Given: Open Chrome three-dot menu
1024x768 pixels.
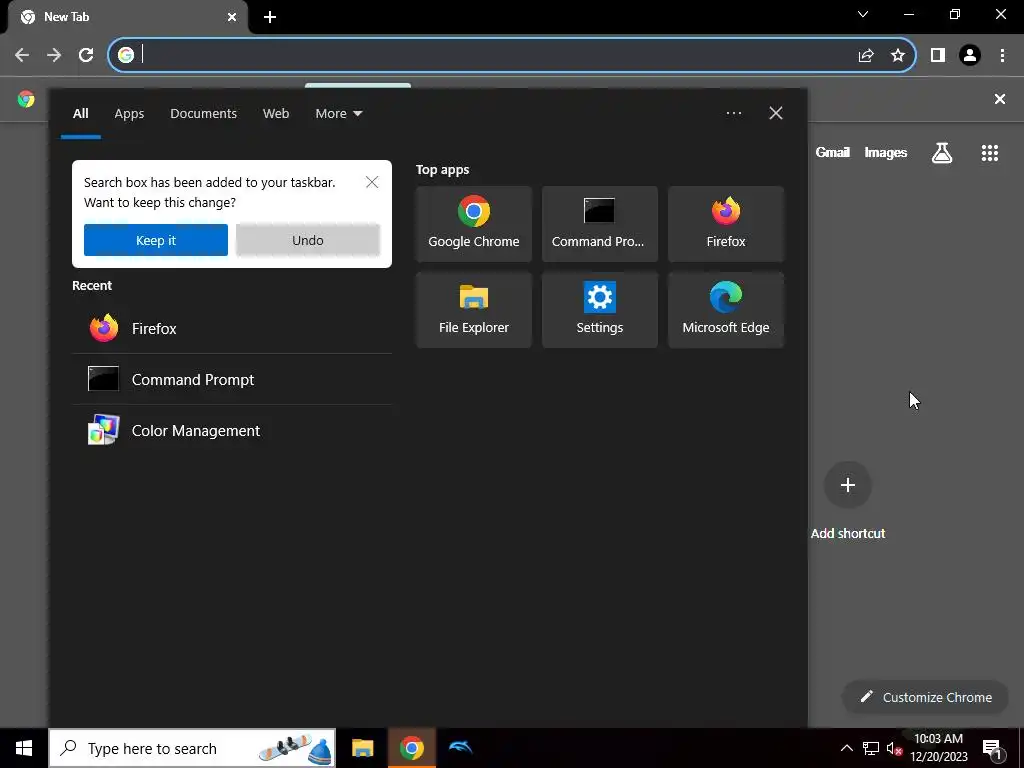Looking at the screenshot, I should coord(1002,56).
